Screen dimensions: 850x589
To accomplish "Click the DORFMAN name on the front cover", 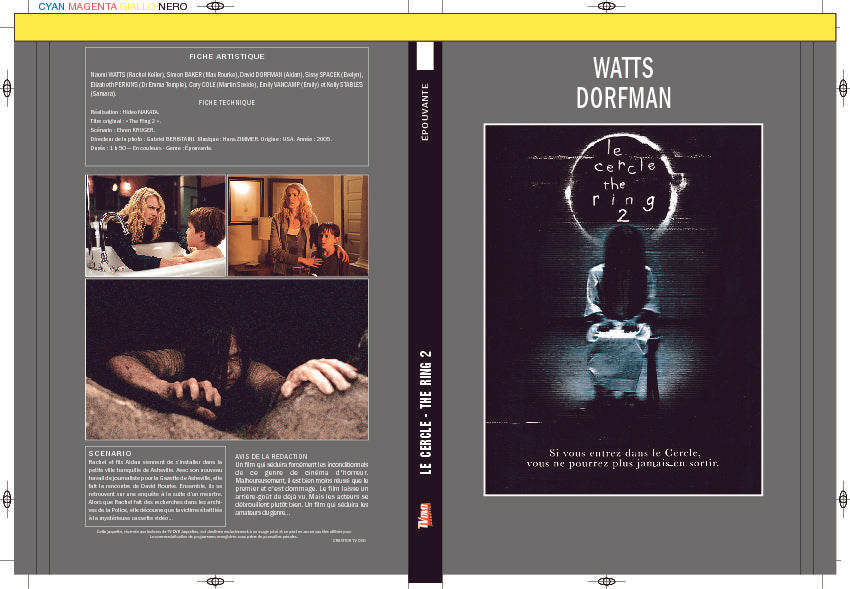I will click(623, 98).
